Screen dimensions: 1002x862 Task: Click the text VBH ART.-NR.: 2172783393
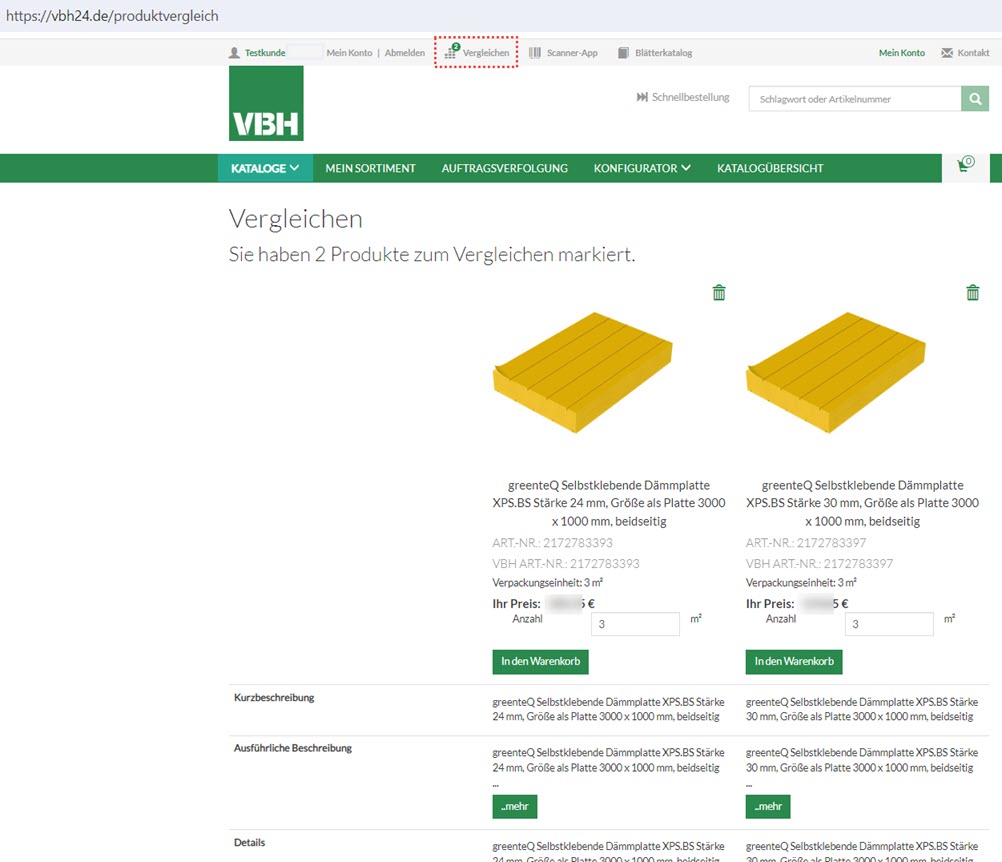tap(566, 564)
